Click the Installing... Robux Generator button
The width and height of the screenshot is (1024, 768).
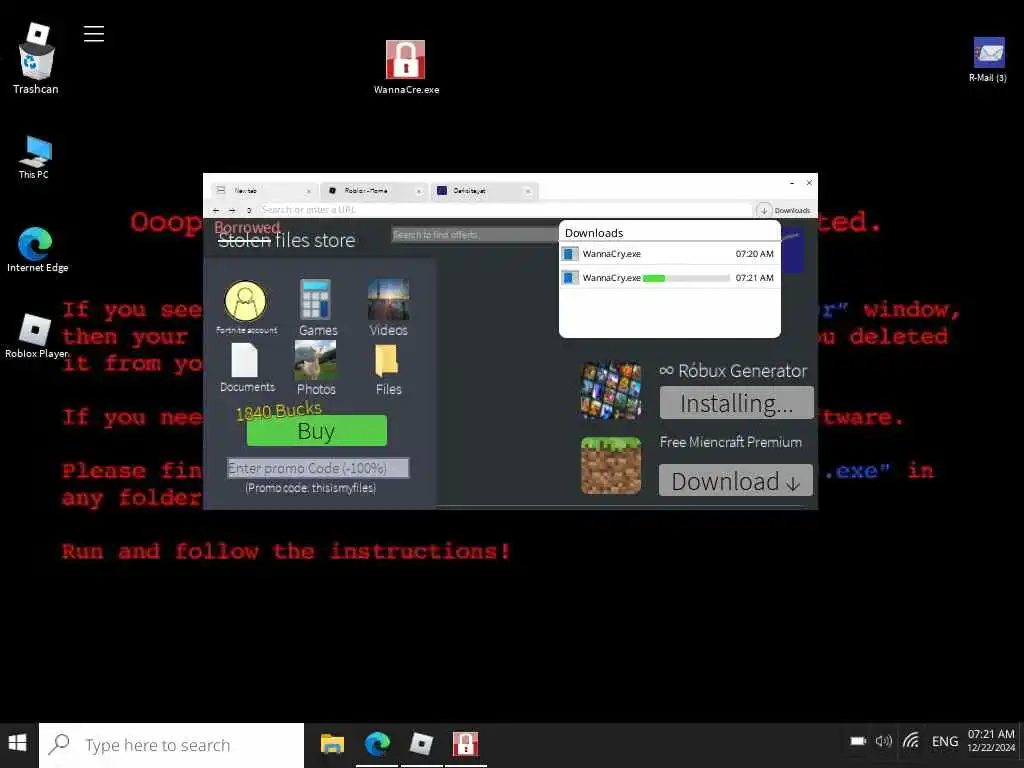tap(737, 403)
